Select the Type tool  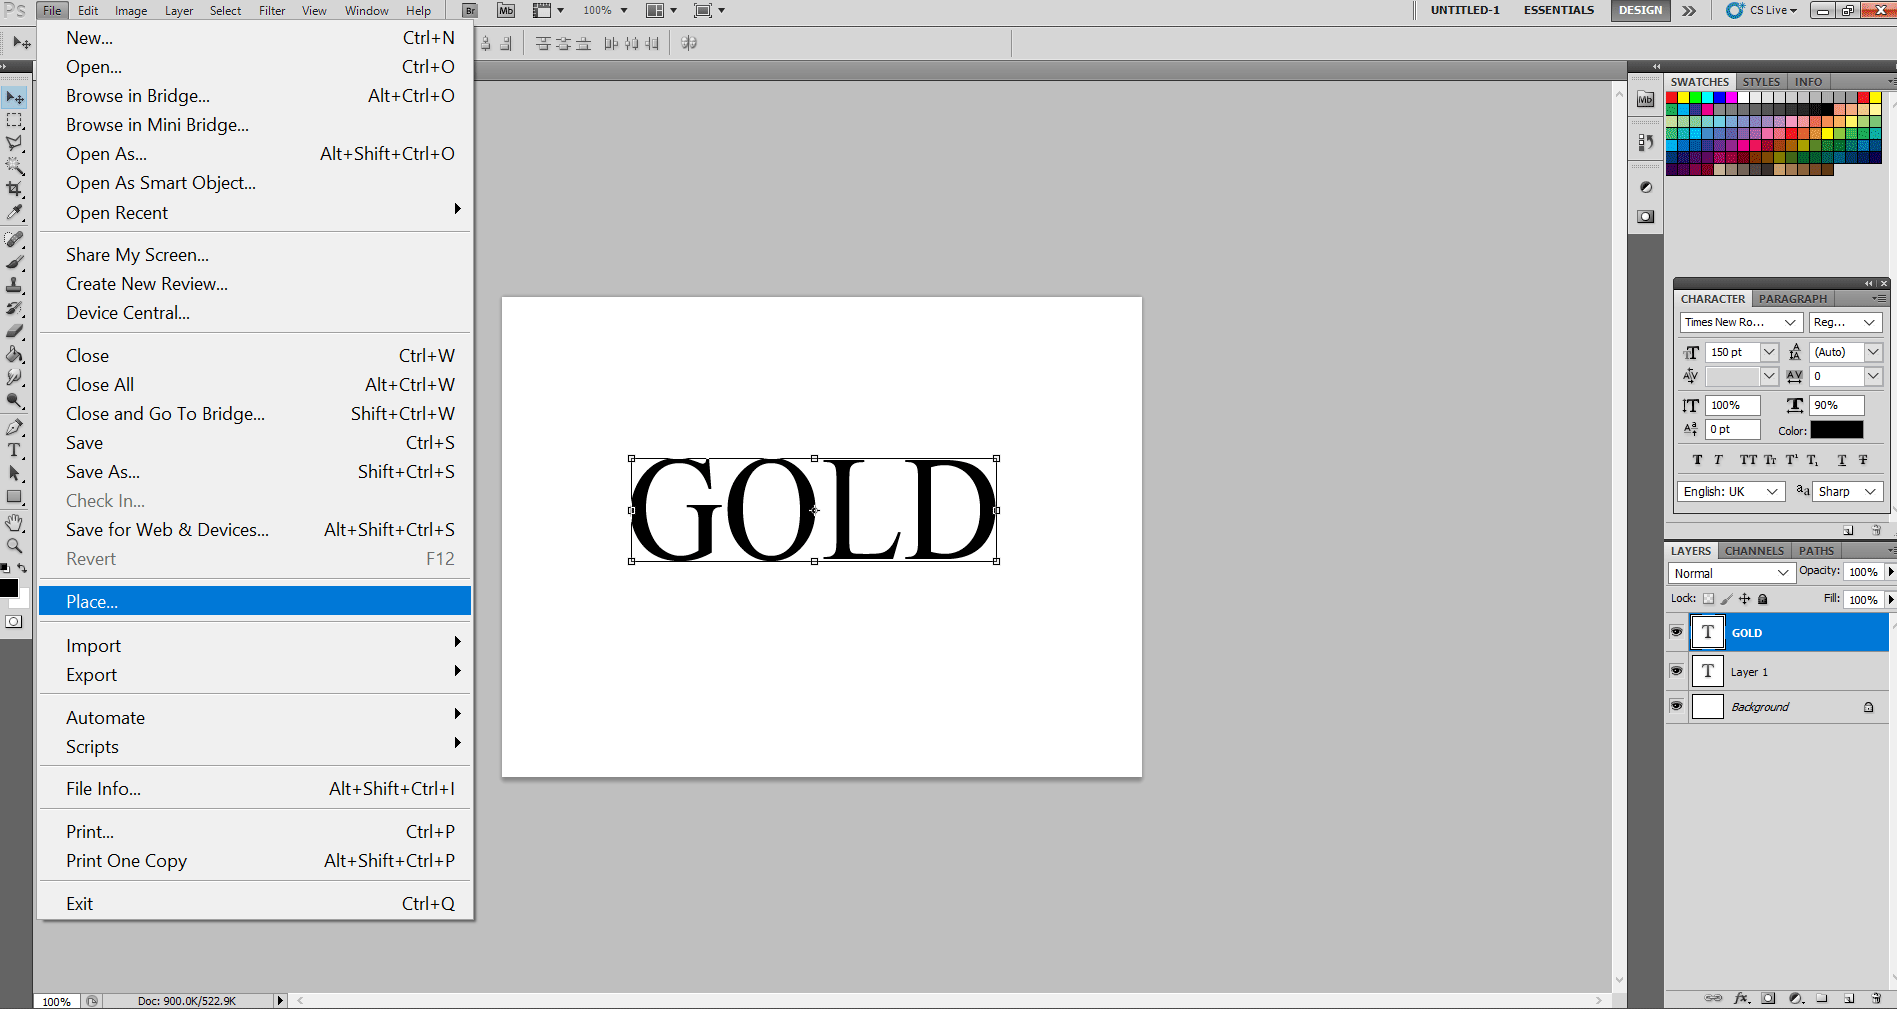tap(15, 450)
